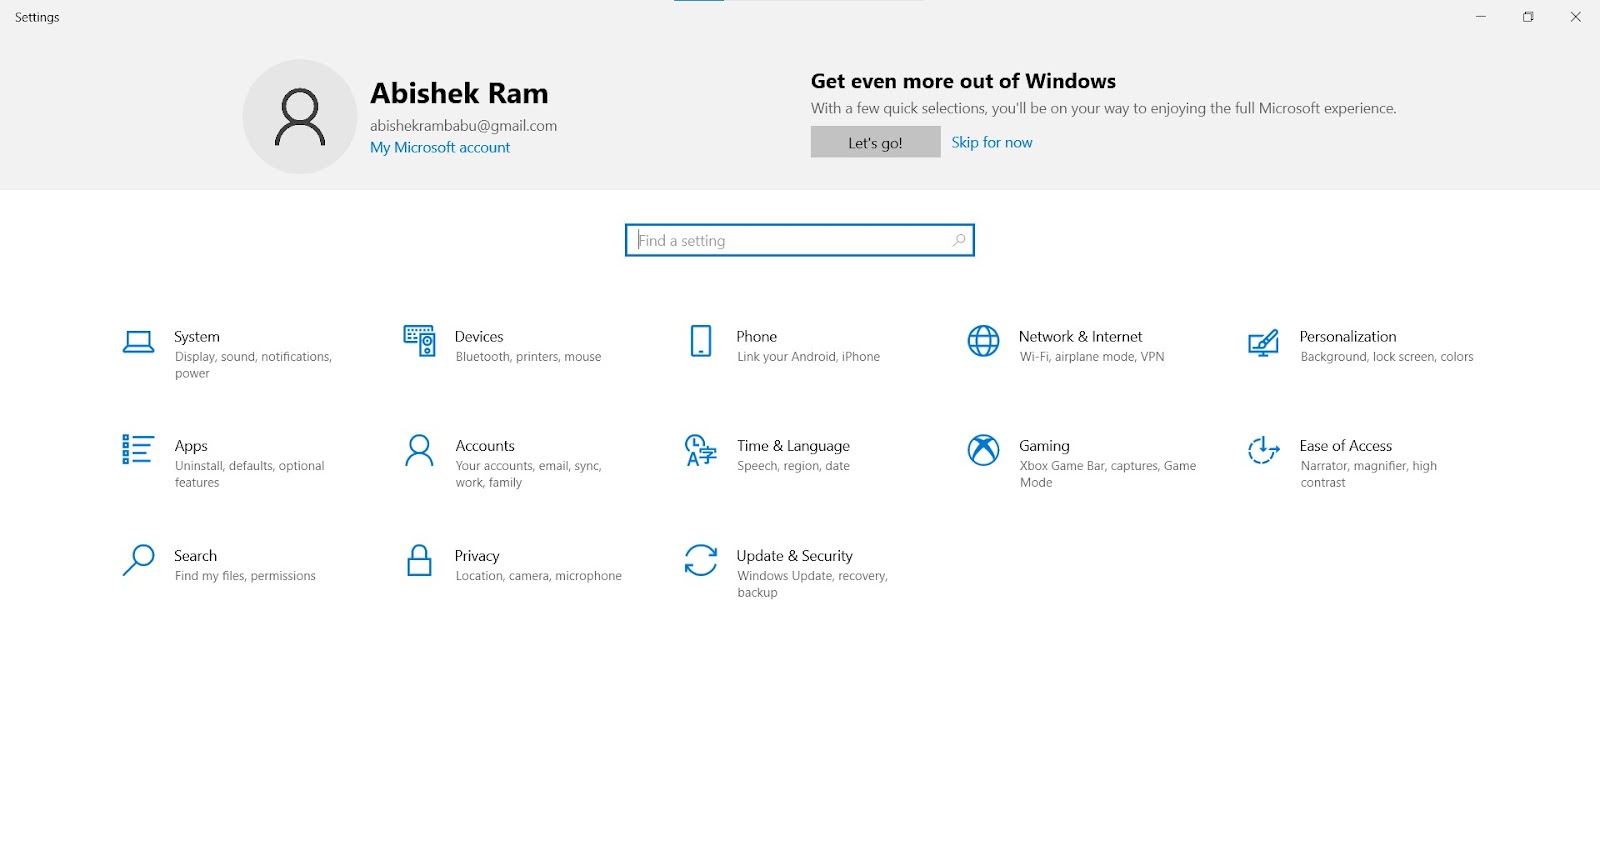Open the My Microsoft account link
The image size is (1600, 856).
(440, 147)
